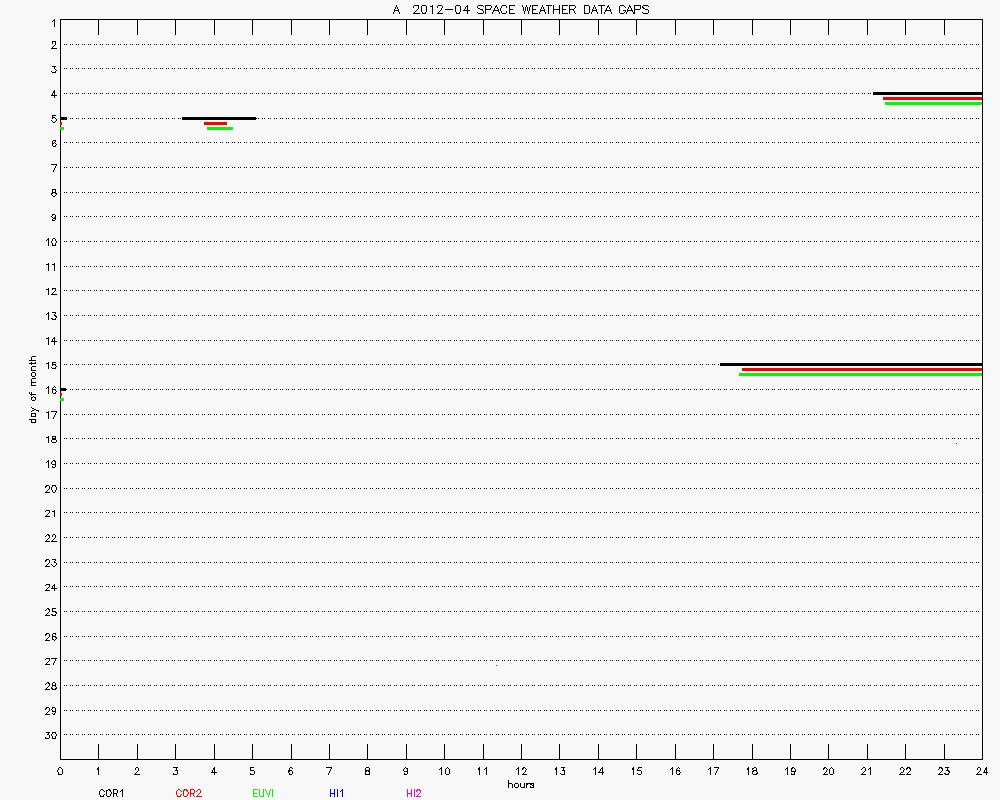Click the green EUVI legend label

[x=263, y=793]
